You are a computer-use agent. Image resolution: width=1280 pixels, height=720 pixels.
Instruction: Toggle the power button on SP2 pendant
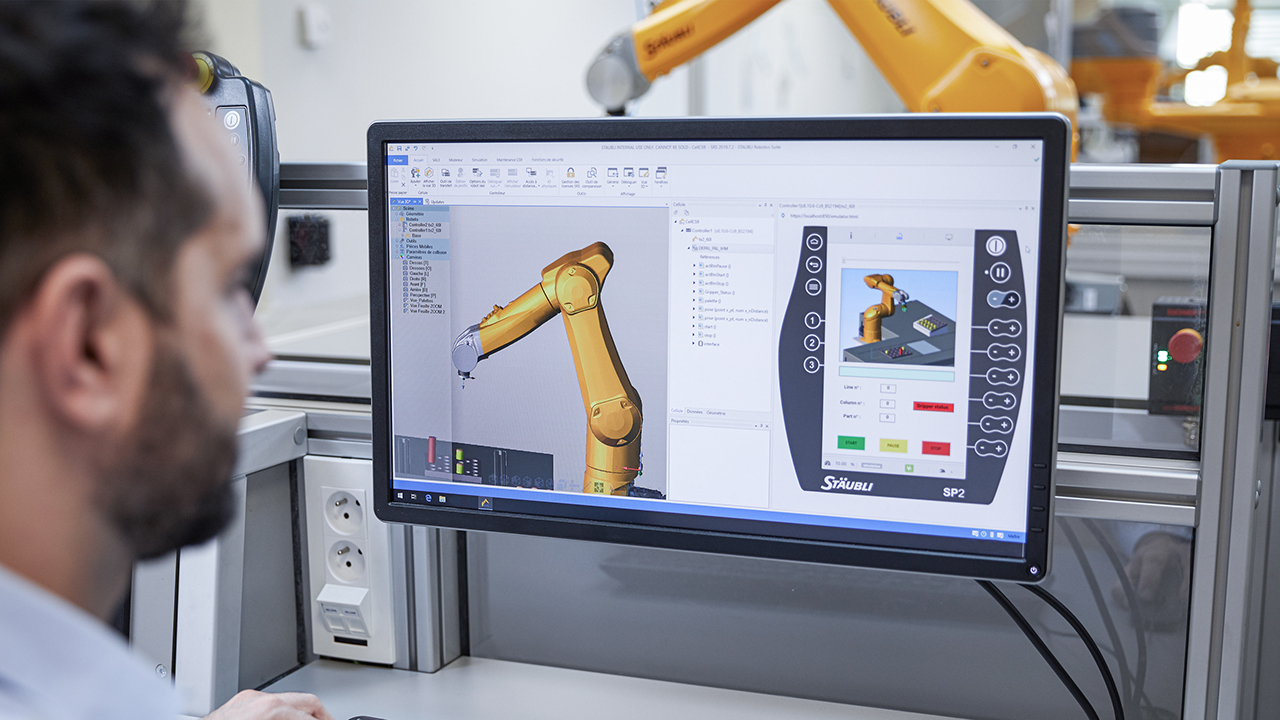pos(995,245)
